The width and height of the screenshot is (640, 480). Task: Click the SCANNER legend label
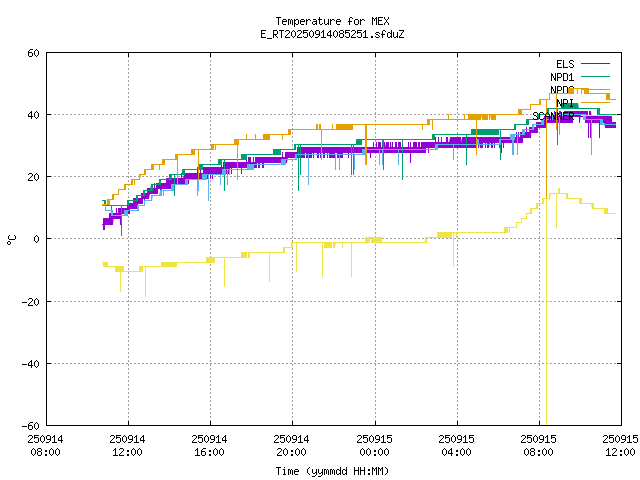coord(553,116)
